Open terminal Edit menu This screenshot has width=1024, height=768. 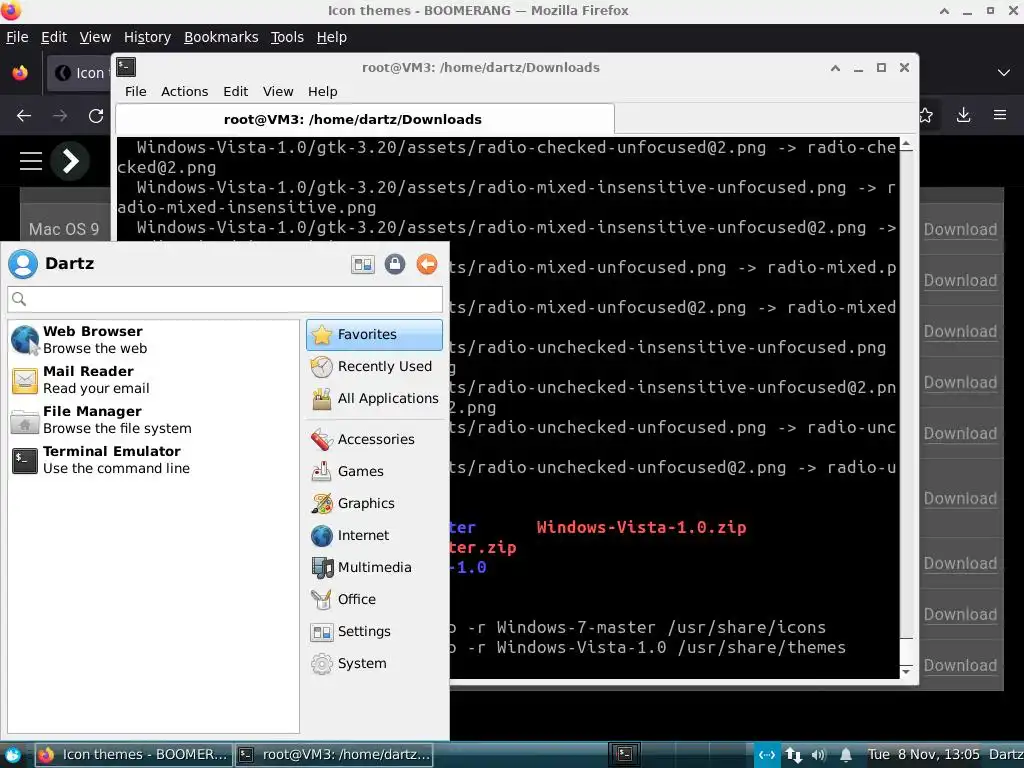[x=236, y=91]
